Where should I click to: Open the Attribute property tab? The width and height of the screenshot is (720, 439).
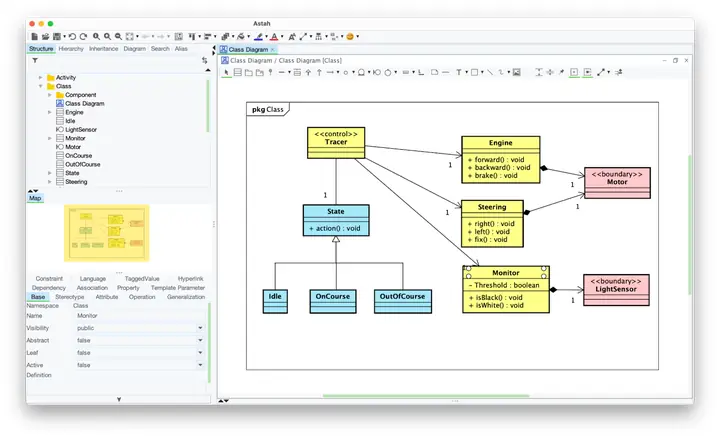click(x=107, y=297)
